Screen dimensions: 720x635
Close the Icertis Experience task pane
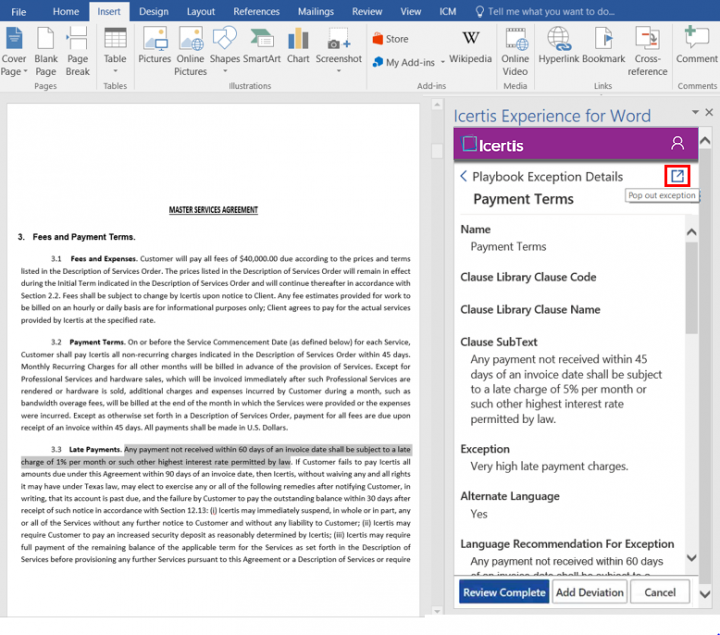click(x=709, y=112)
